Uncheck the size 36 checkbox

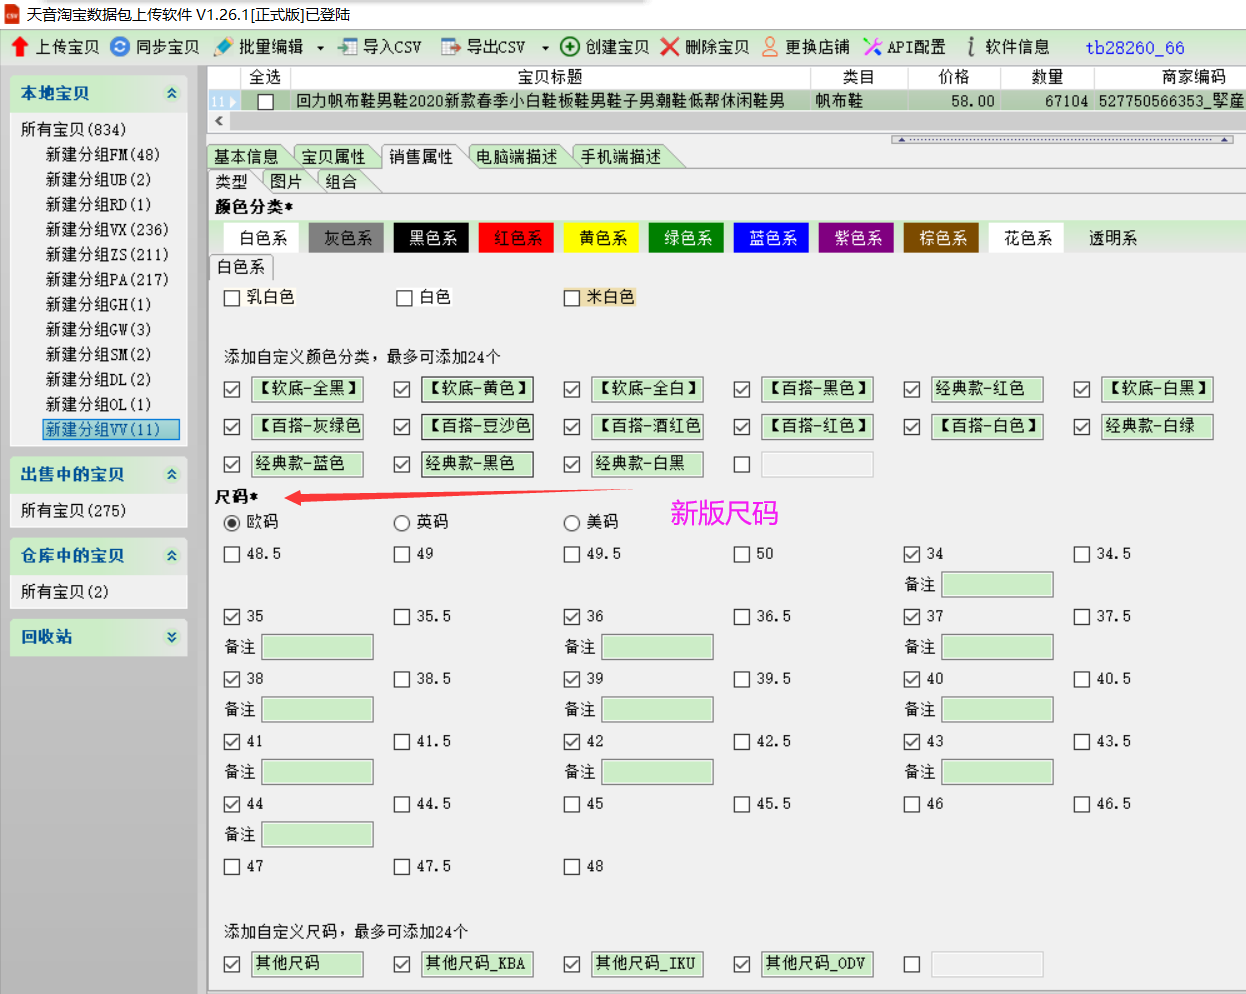pos(572,617)
